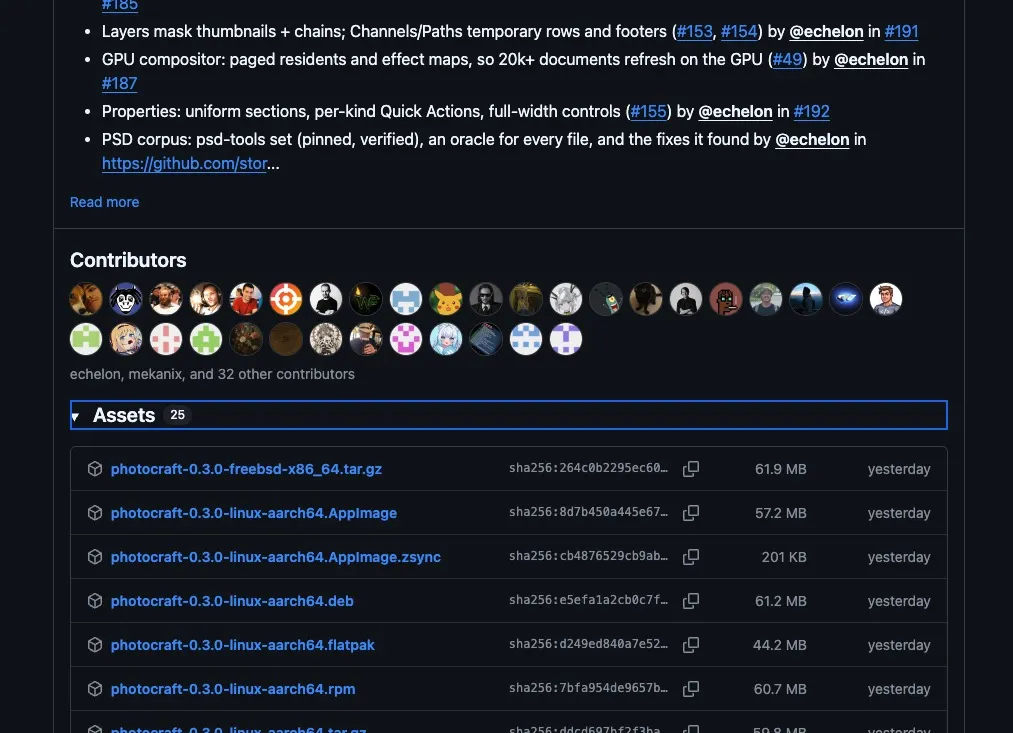Copy the hash of linux-aarch64.AppImage asset

691,513
